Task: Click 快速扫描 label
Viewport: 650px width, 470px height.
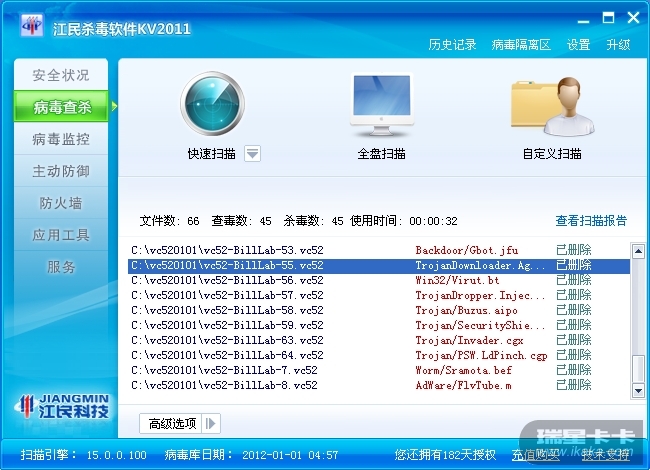Action: click(x=211, y=154)
